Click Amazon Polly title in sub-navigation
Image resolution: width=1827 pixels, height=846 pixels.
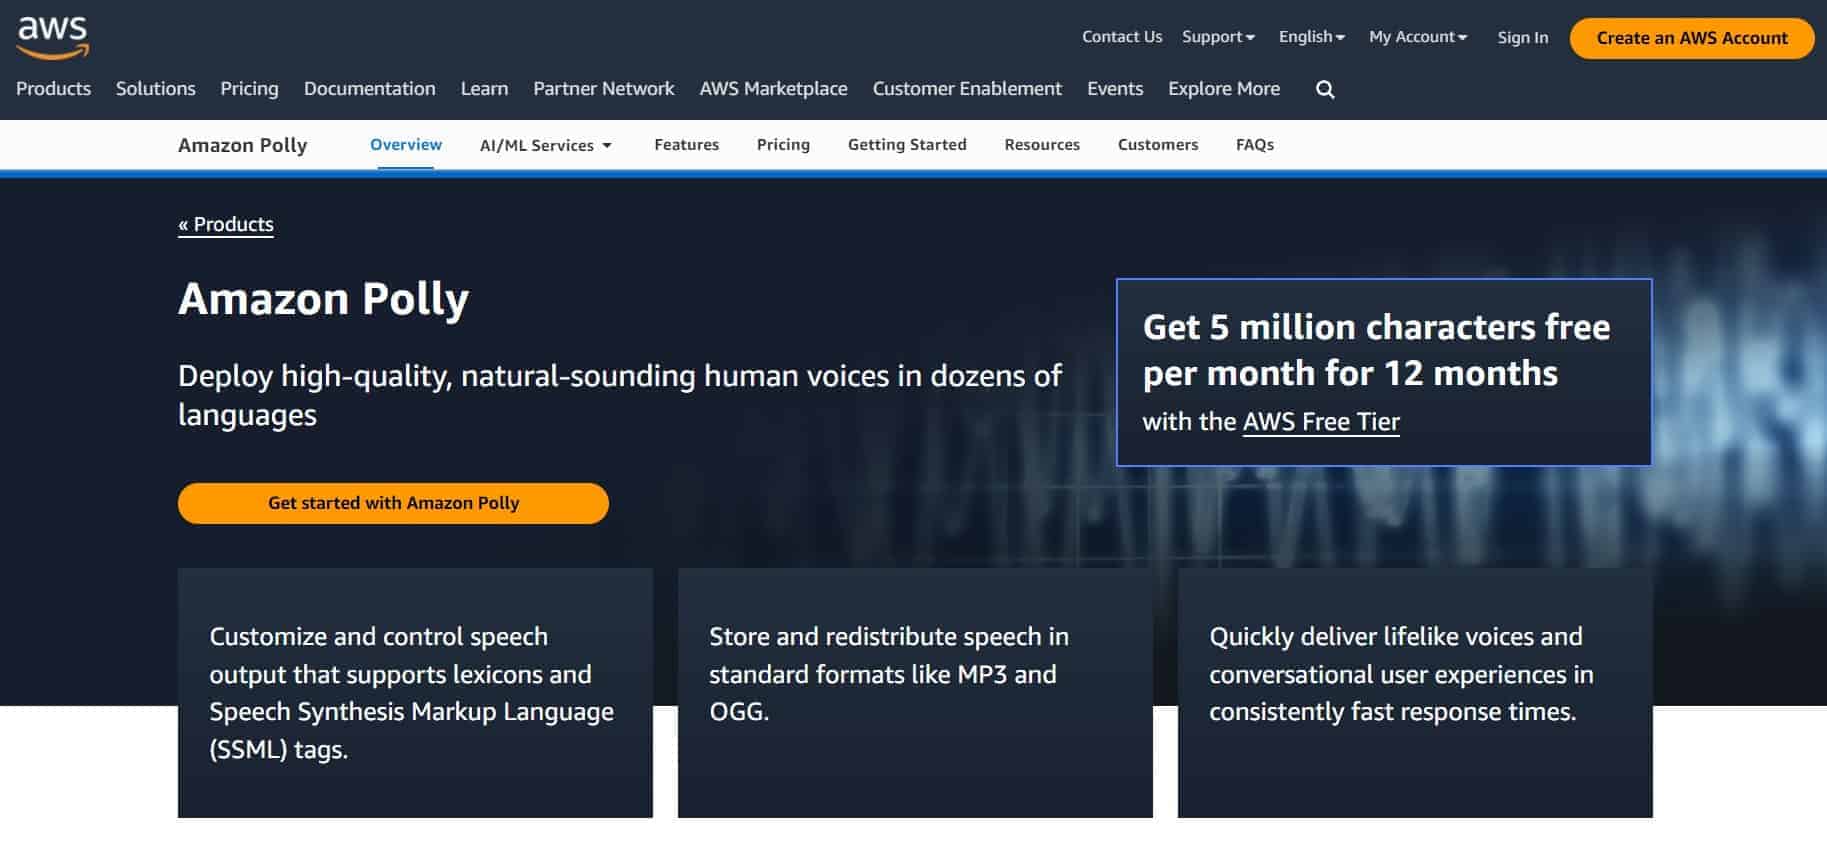[243, 145]
